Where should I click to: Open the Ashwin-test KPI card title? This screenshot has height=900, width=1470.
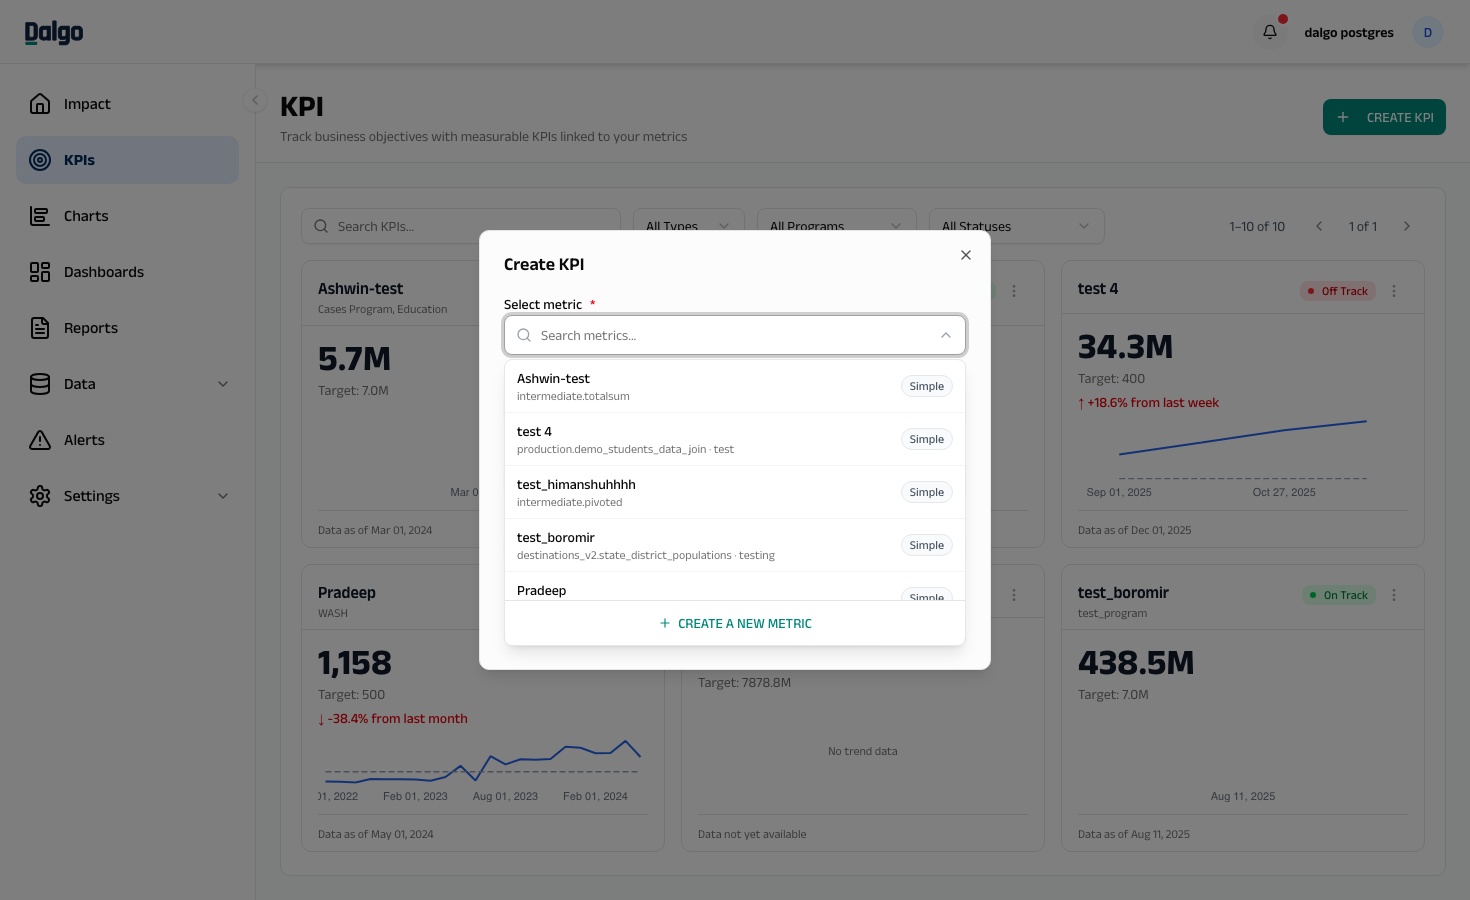tap(361, 288)
